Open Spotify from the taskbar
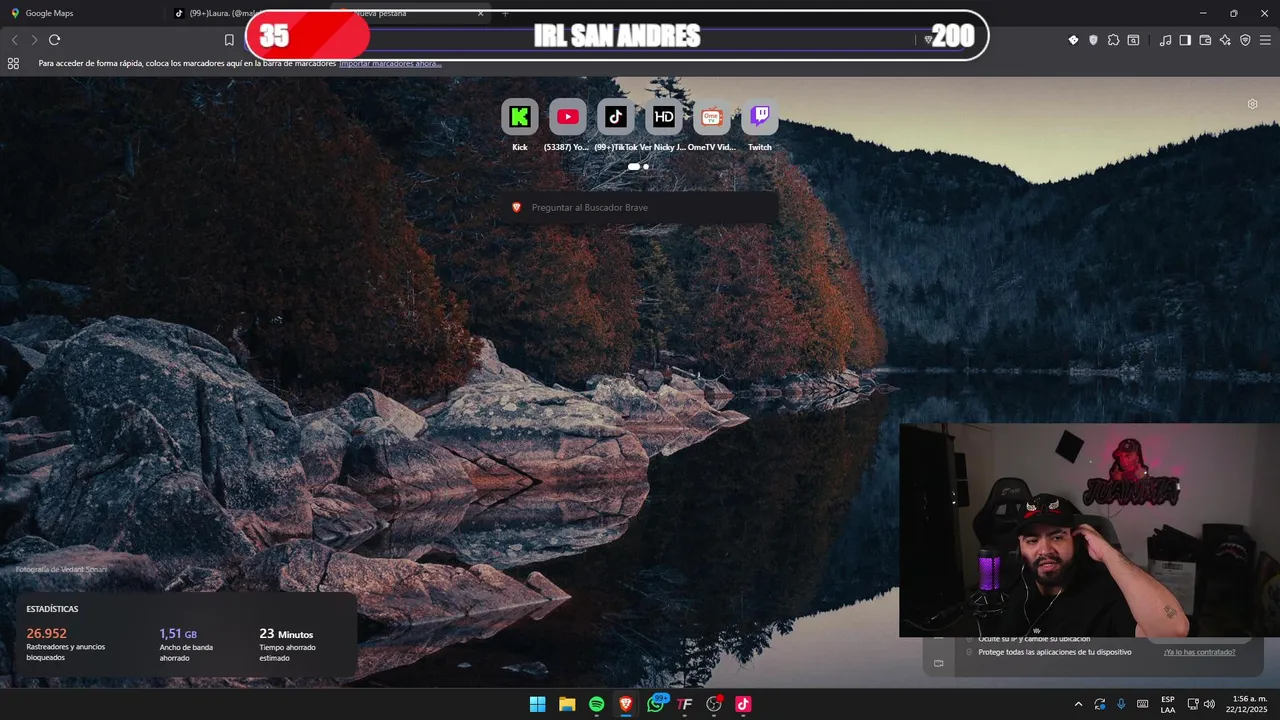Viewport: 1280px width, 720px height. click(x=596, y=704)
